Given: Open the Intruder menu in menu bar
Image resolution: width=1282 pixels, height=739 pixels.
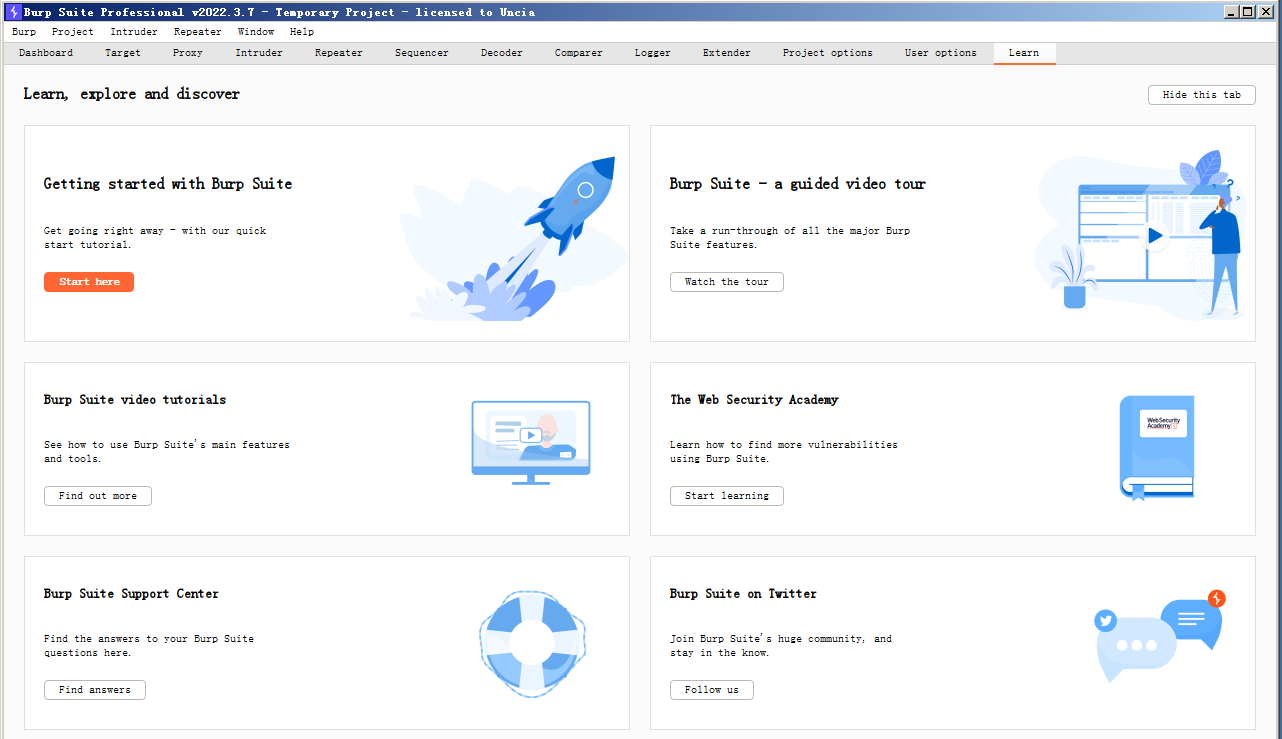Looking at the screenshot, I should click(x=134, y=32).
